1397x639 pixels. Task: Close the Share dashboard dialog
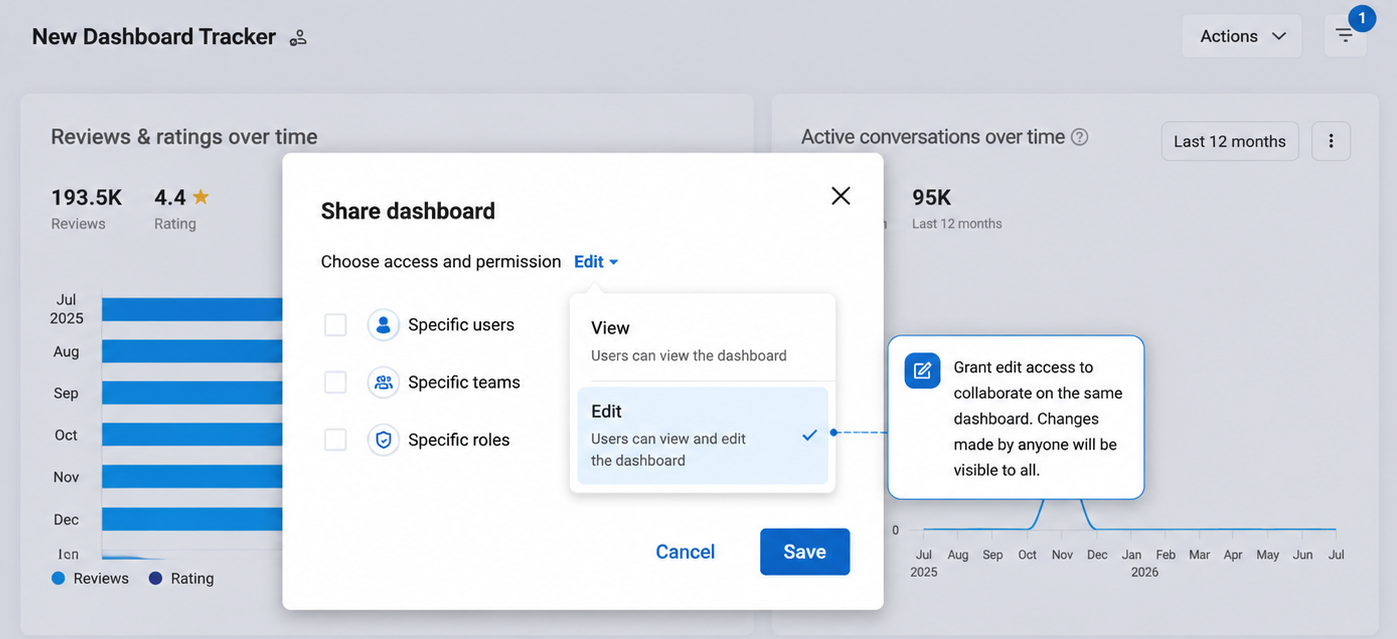(x=841, y=196)
